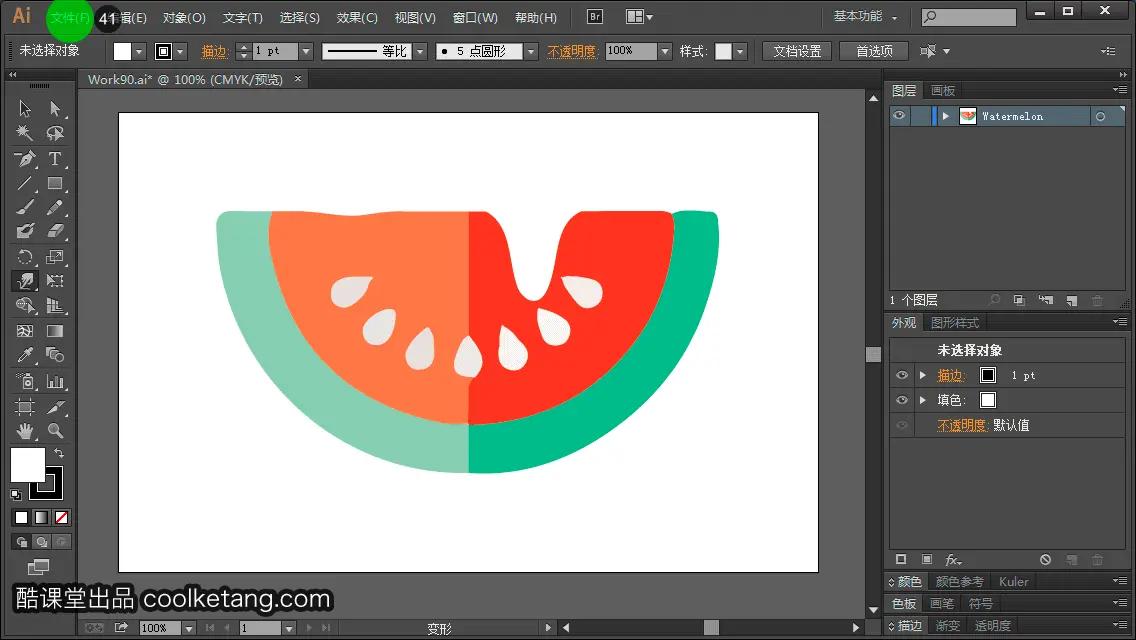Image resolution: width=1136 pixels, height=640 pixels.
Task: Toggle opacity (不透明度) row visibility eye
Action: [902, 425]
